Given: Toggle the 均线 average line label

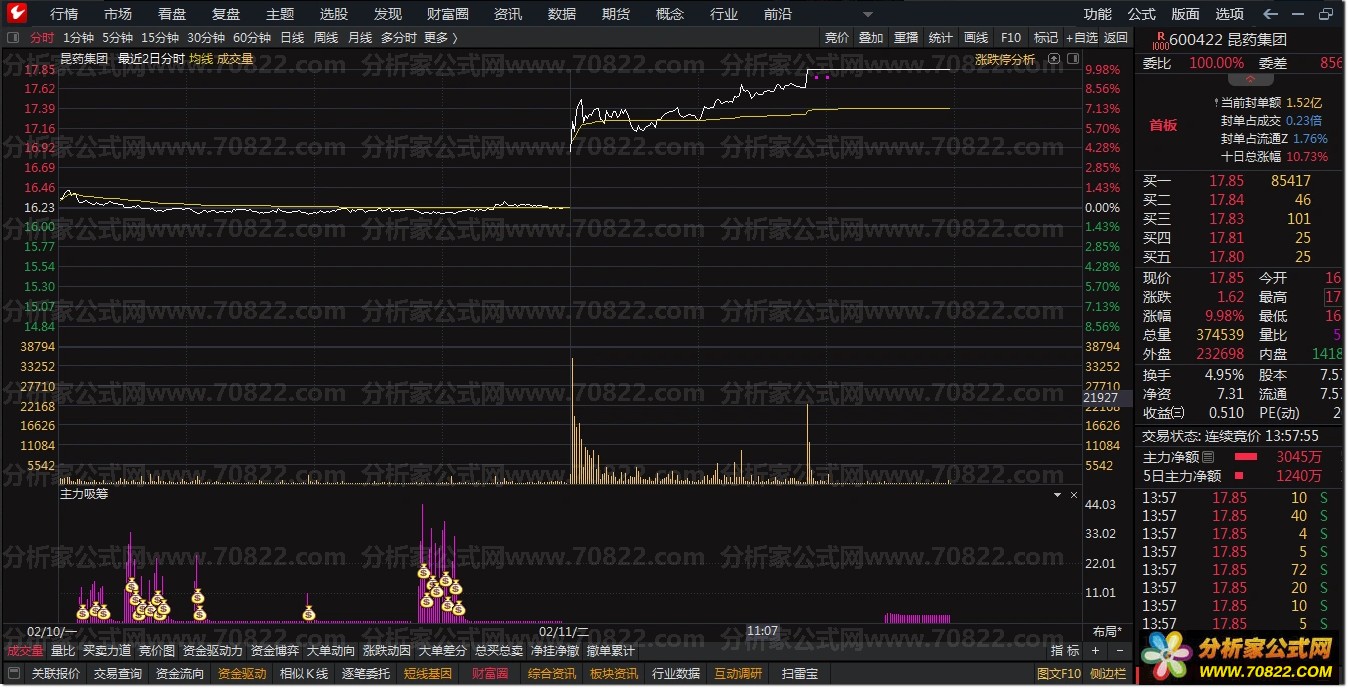Looking at the screenshot, I should point(201,59).
